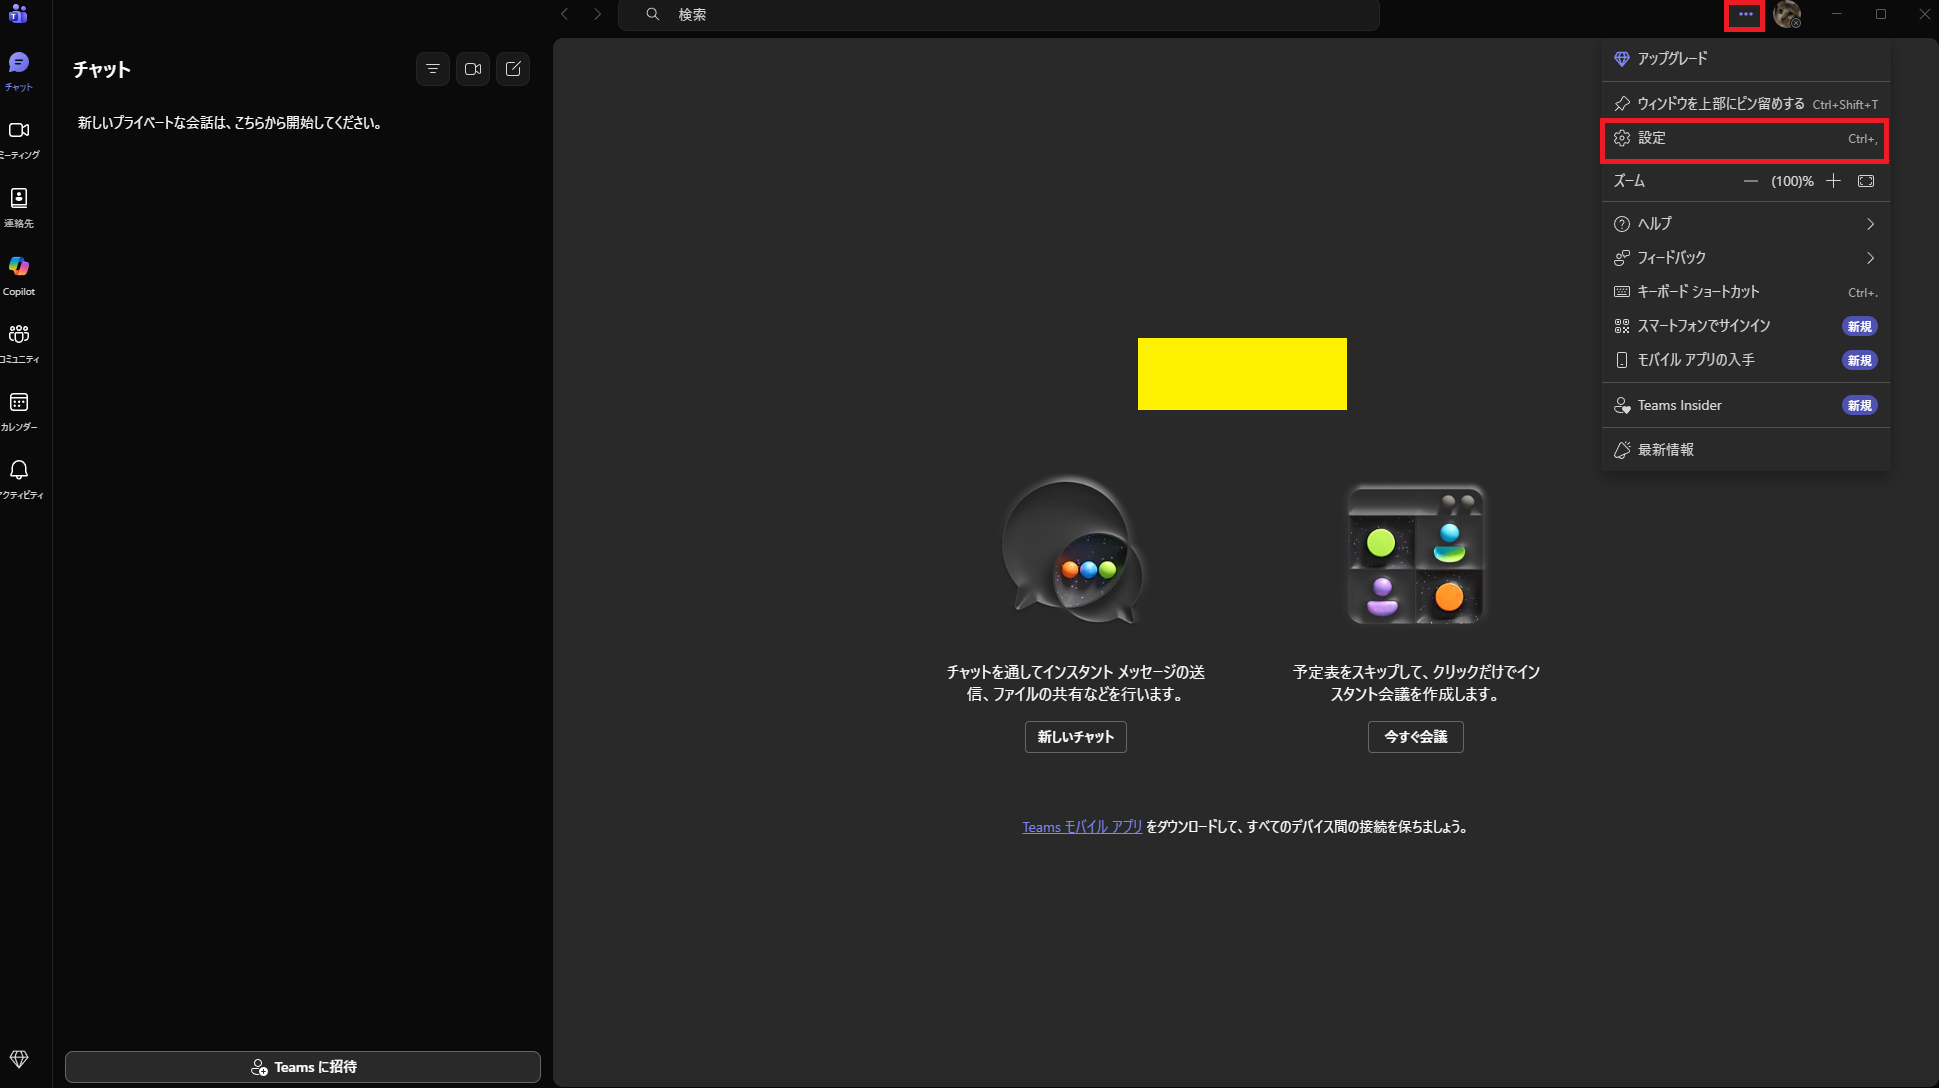
Task: Increase zoom with the plus button
Action: (1833, 181)
